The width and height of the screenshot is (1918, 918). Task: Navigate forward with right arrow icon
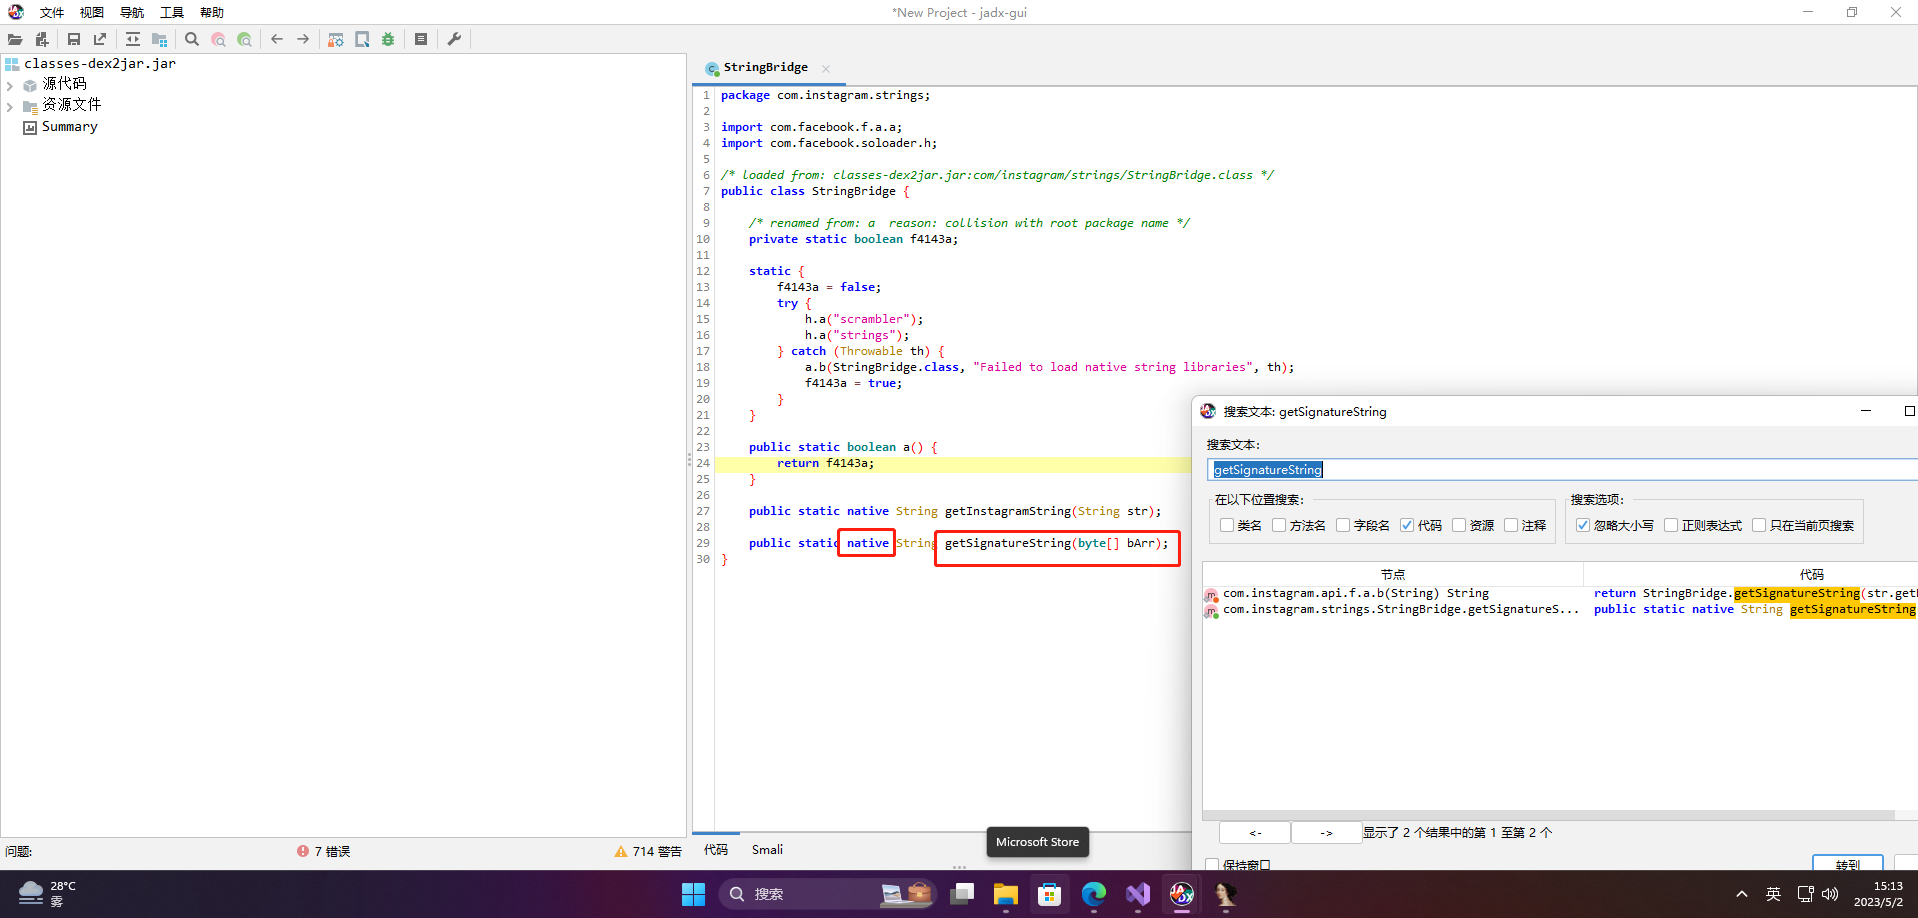303,39
